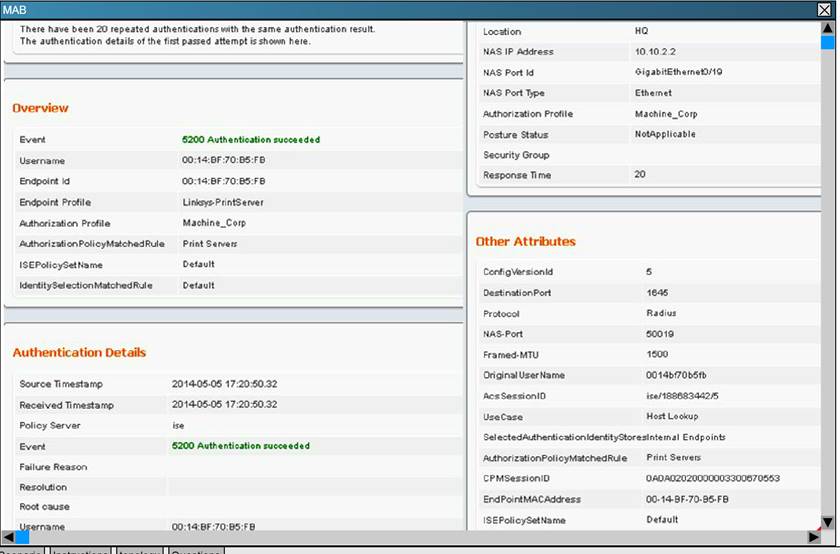
Task: Click the blue vertical scrollbar thumb
Action: coord(827,42)
